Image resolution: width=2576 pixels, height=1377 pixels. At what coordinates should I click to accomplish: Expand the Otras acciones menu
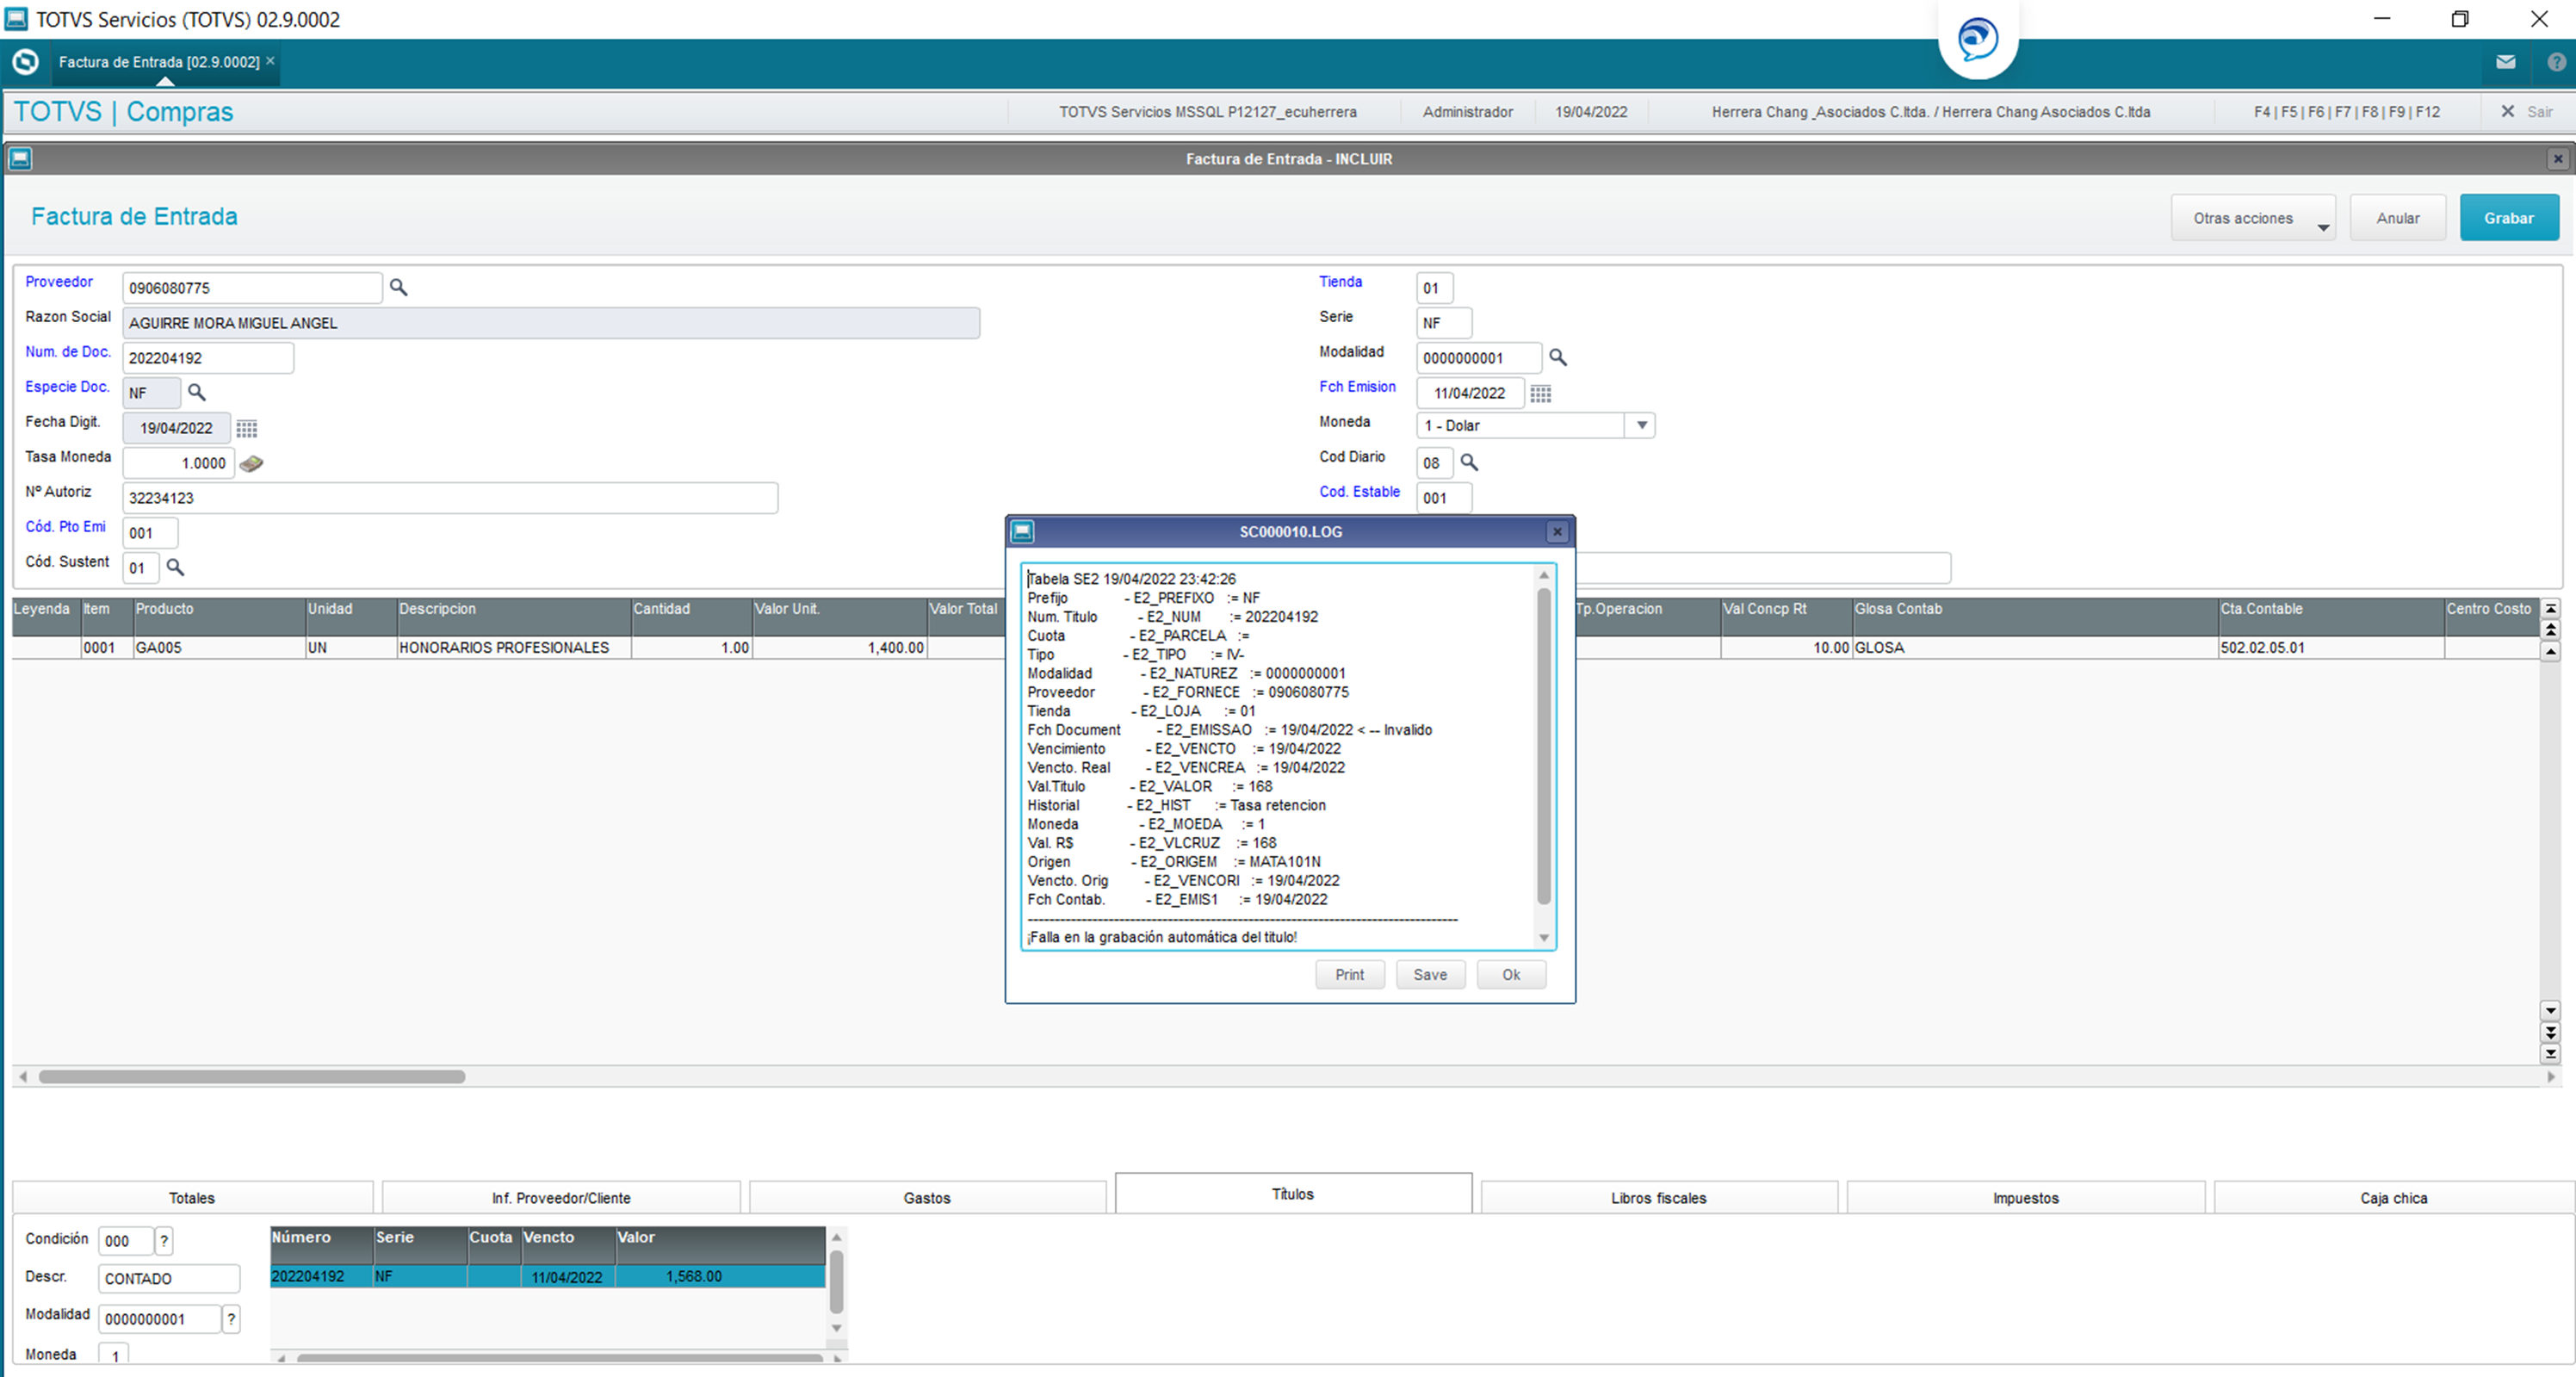point(2252,218)
